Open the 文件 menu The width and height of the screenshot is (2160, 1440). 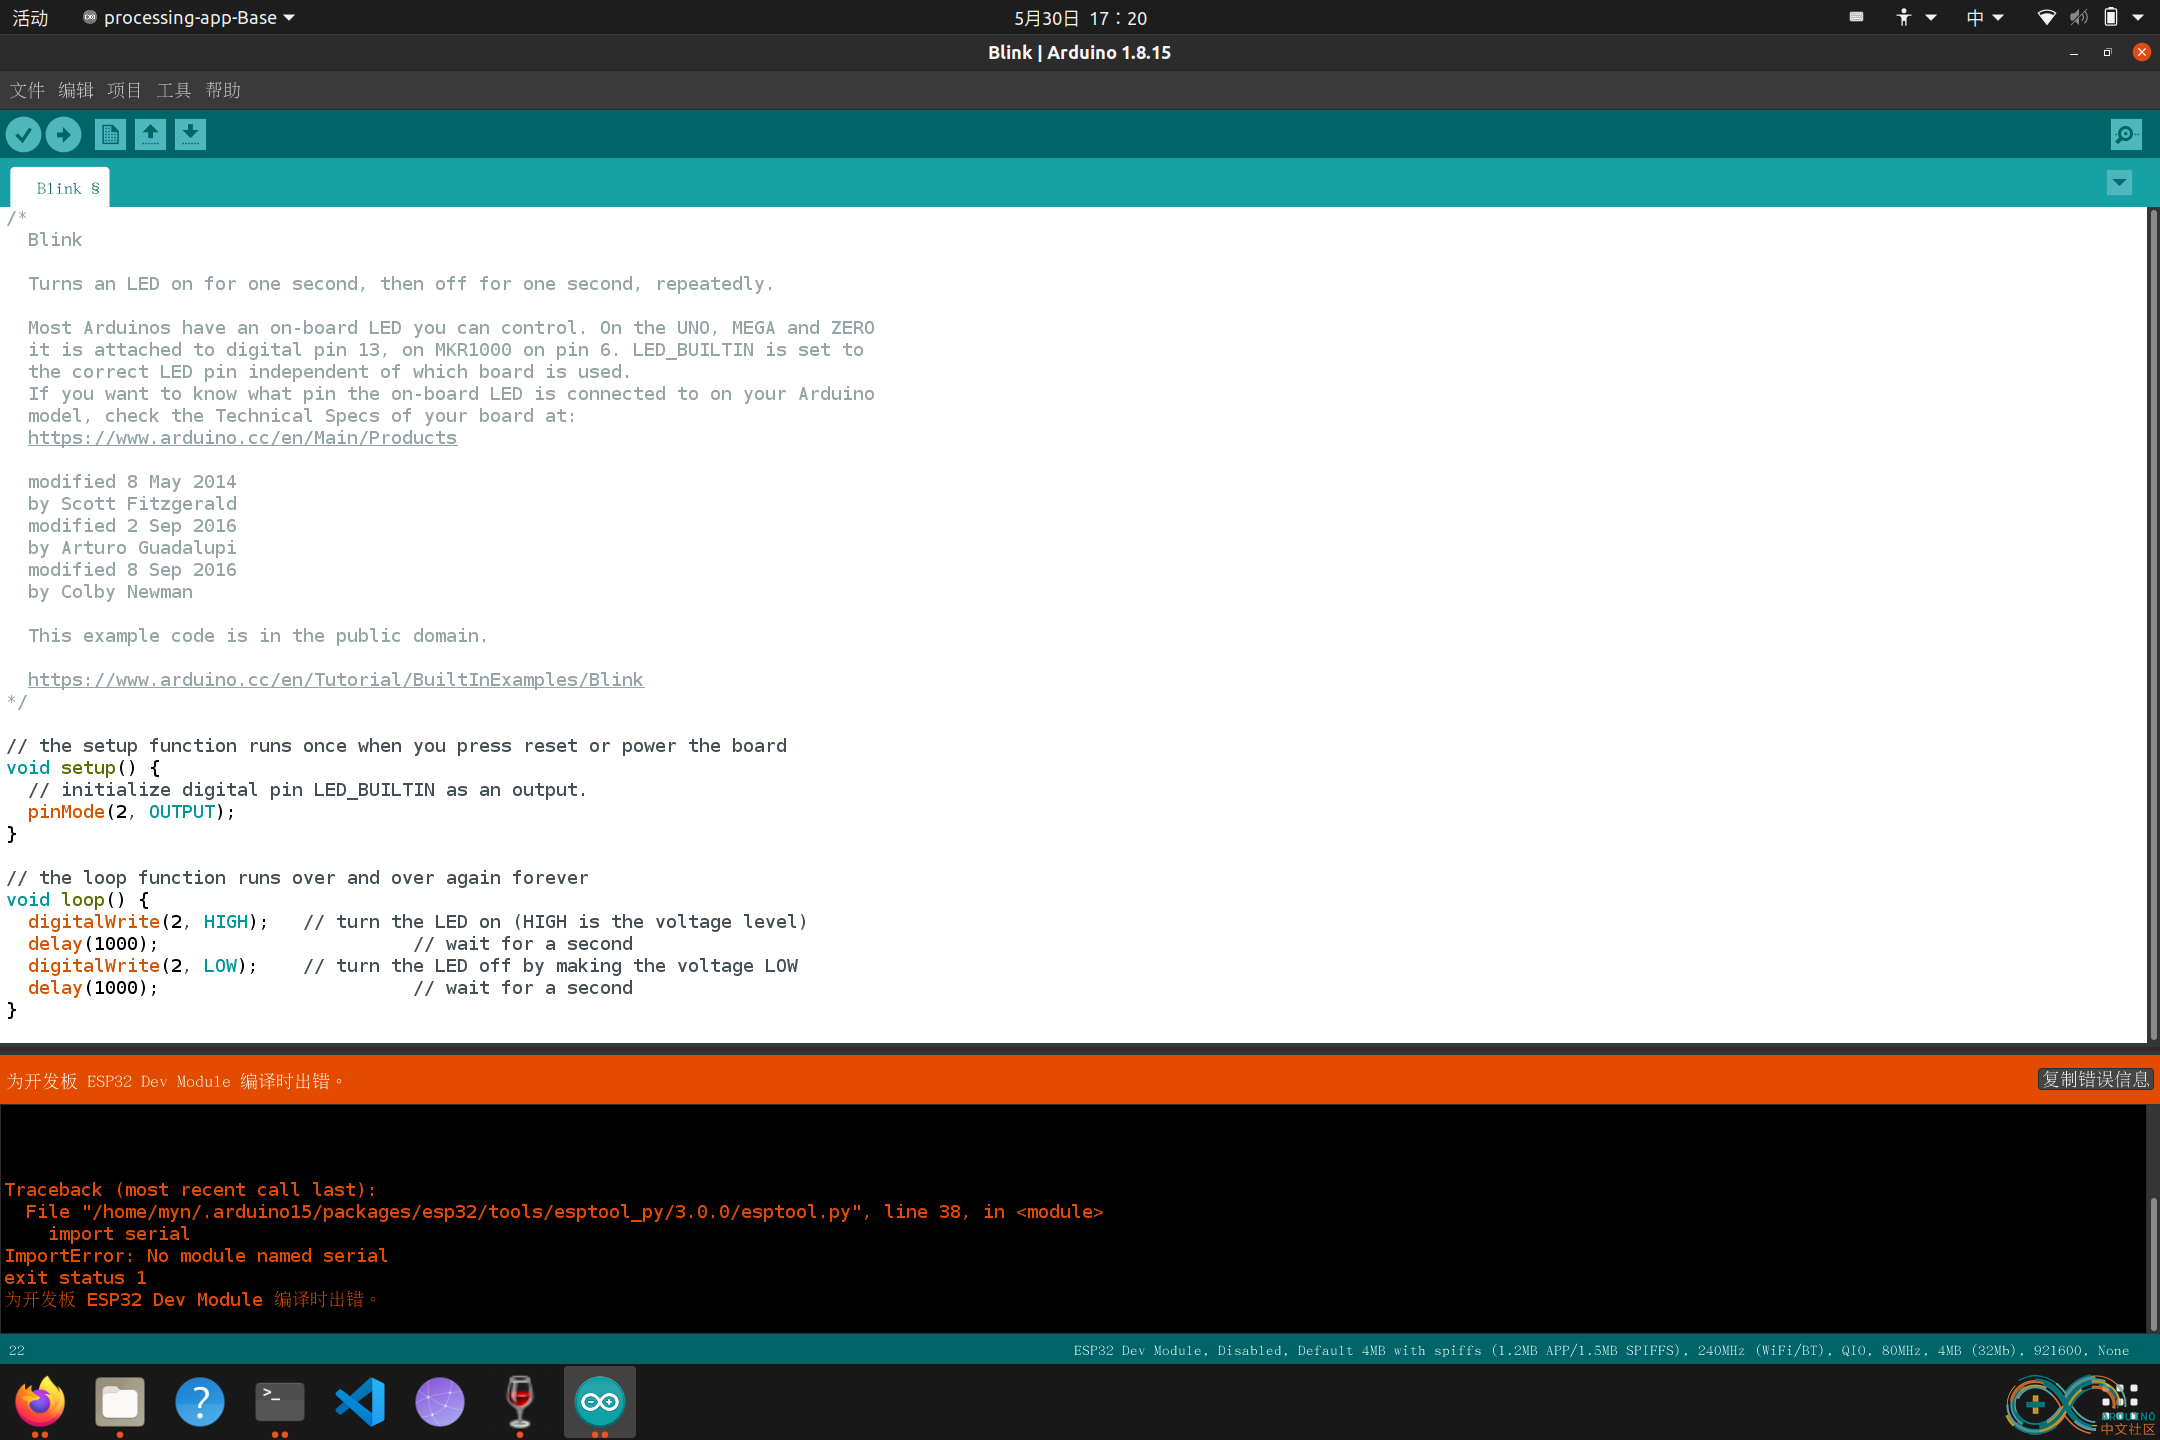[x=27, y=90]
